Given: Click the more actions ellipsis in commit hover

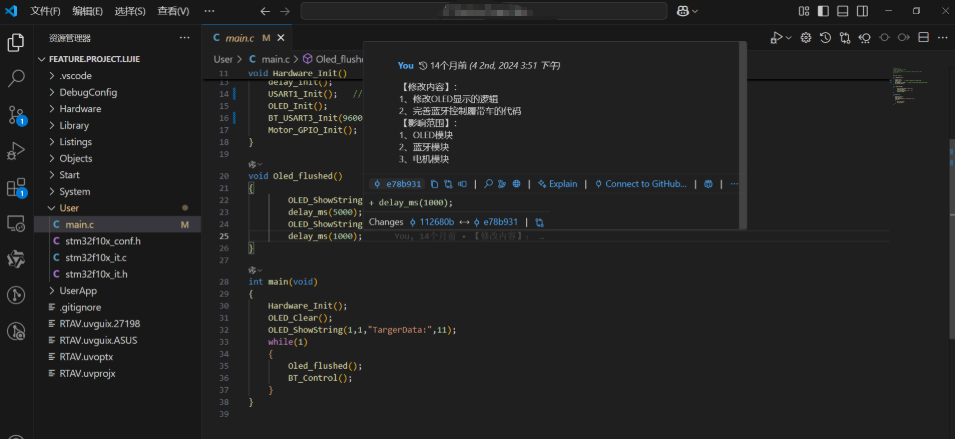Looking at the screenshot, I should coord(734,184).
